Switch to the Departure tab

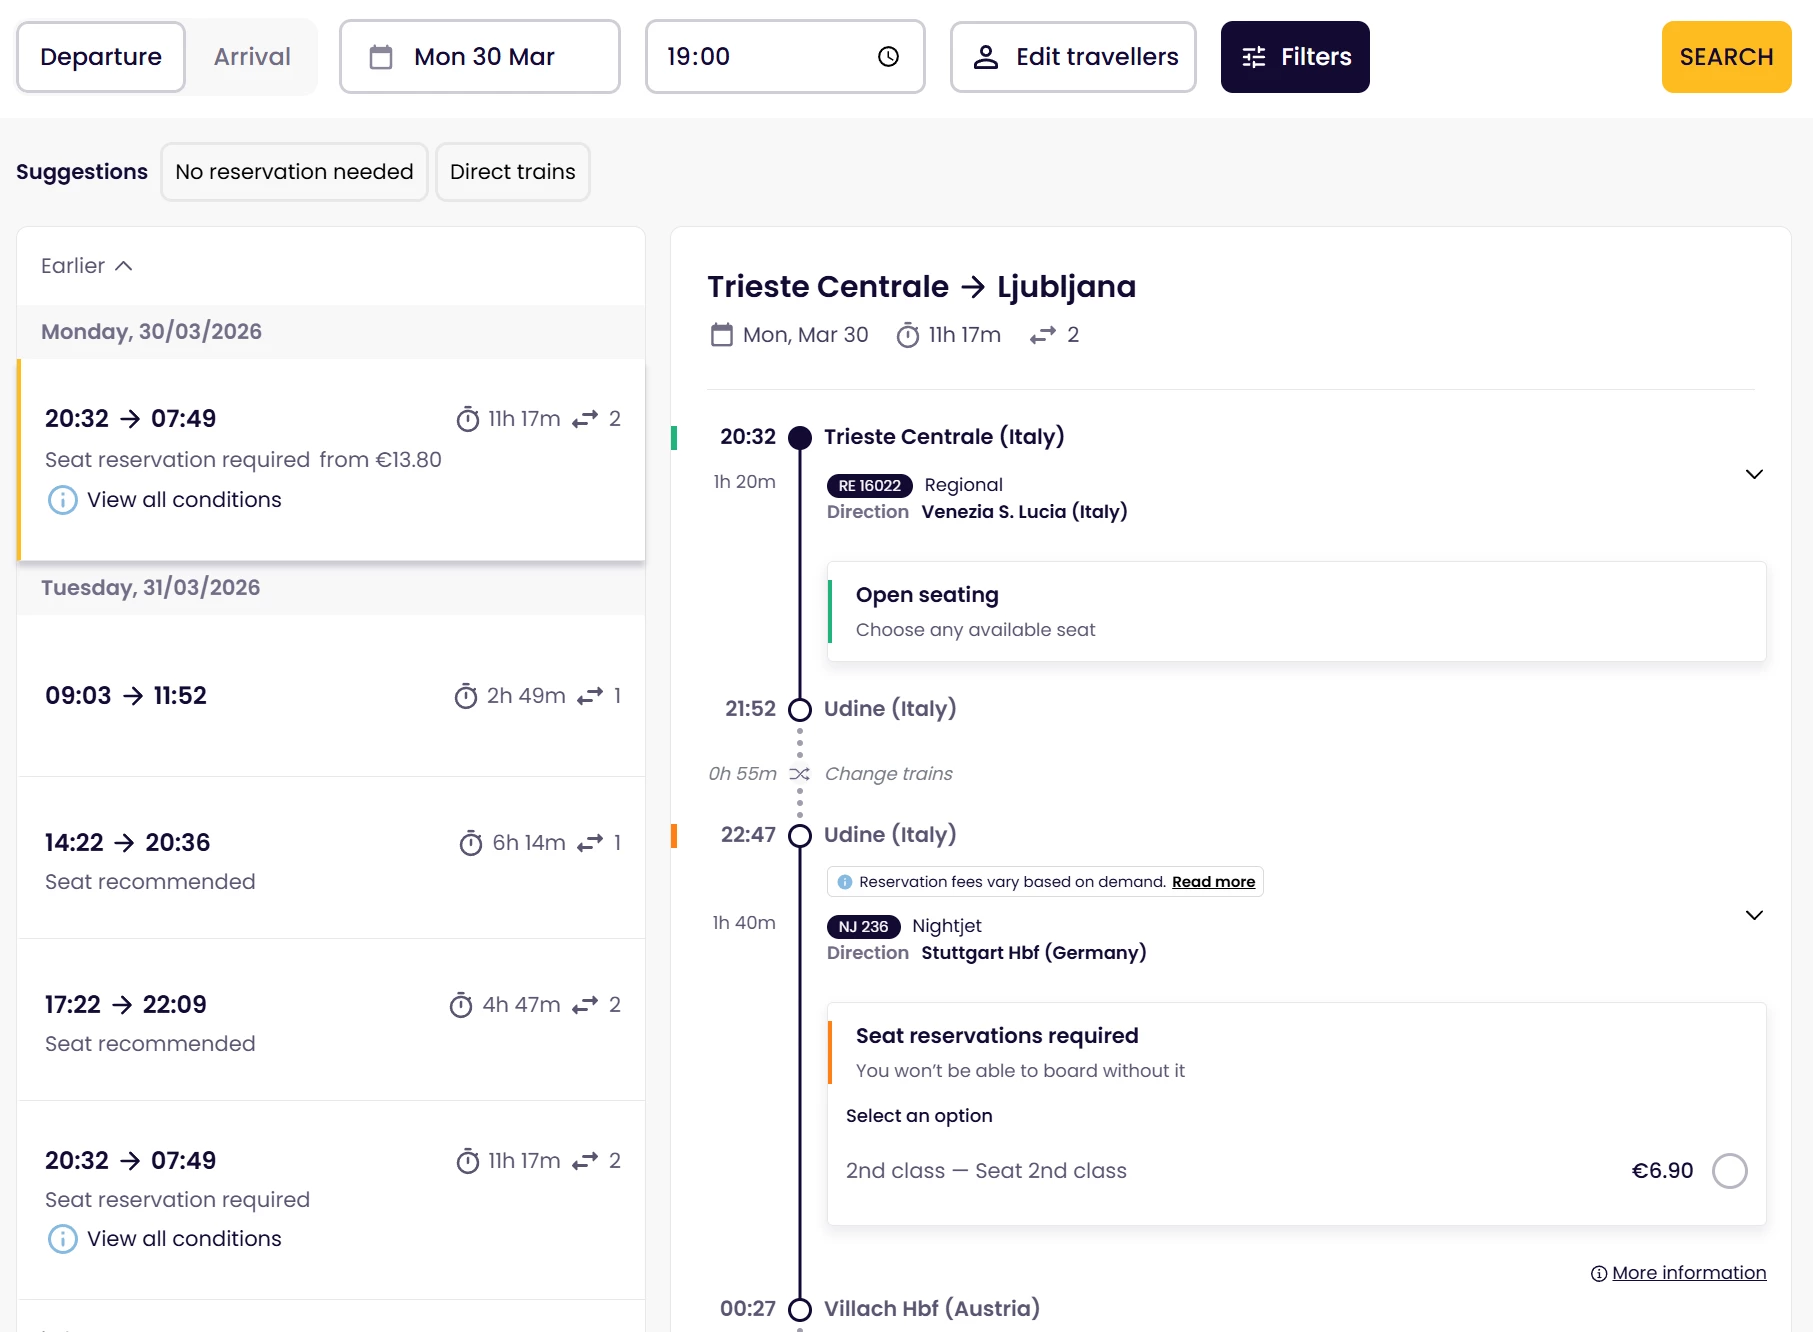101,57
